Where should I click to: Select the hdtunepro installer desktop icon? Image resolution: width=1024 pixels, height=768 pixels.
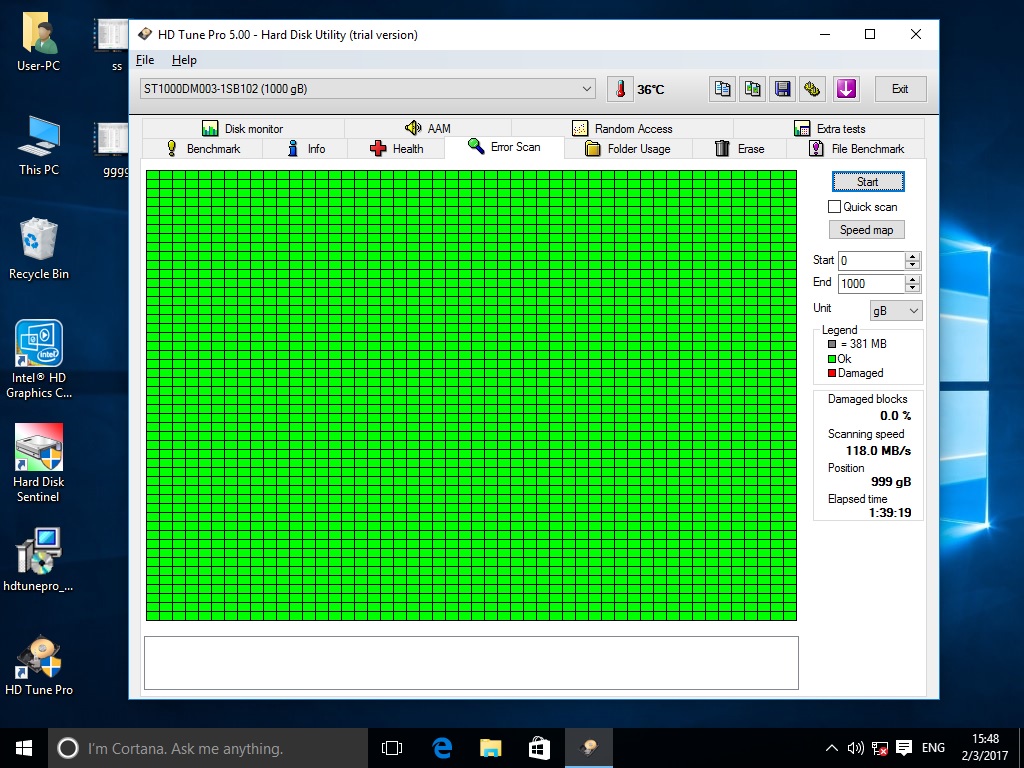click(x=39, y=559)
